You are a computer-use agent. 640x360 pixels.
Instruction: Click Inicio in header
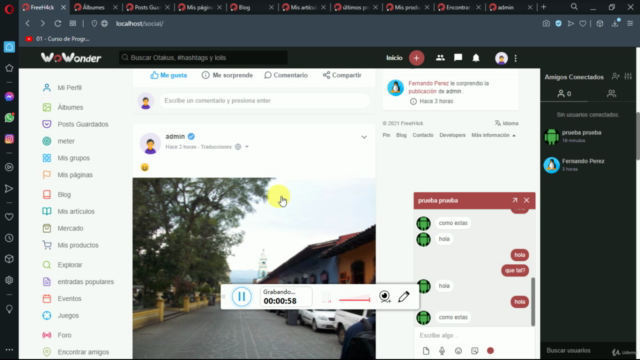point(394,58)
